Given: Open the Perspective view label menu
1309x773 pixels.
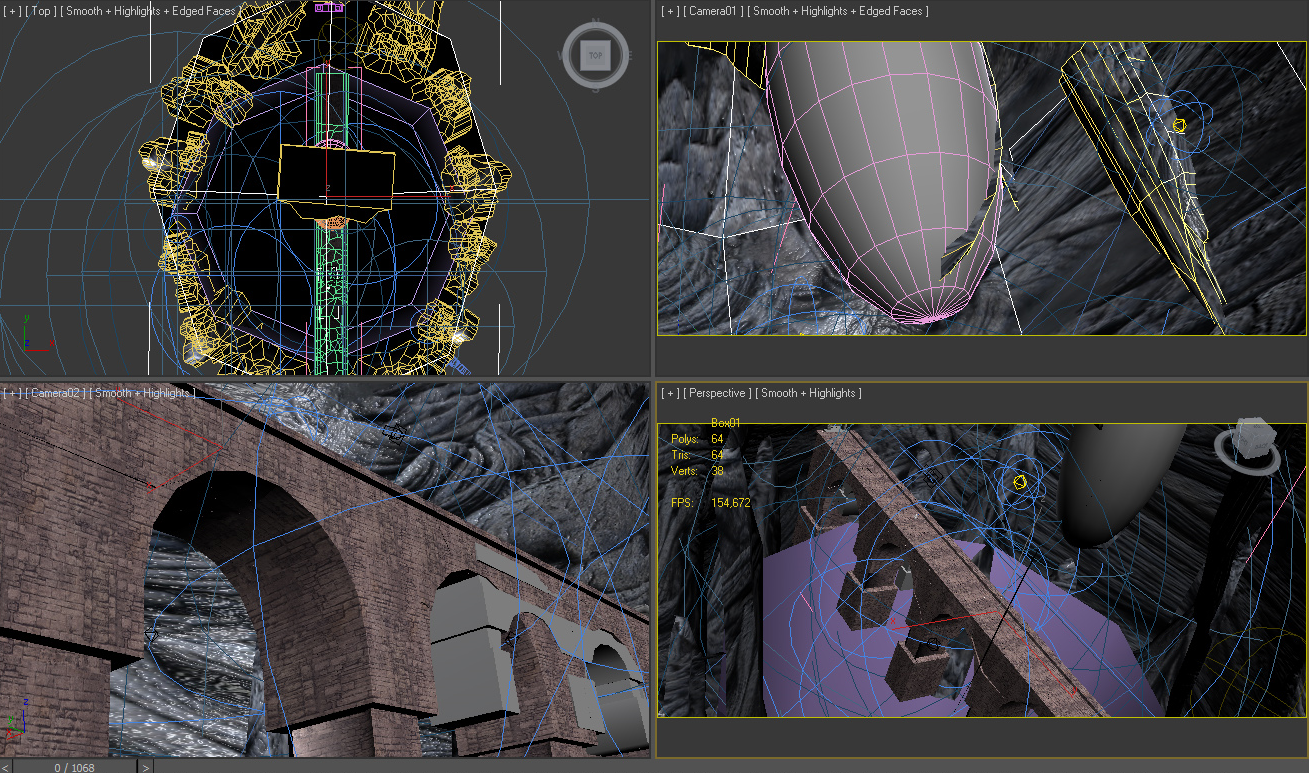Looking at the screenshot, I should (x=716, y=393).
